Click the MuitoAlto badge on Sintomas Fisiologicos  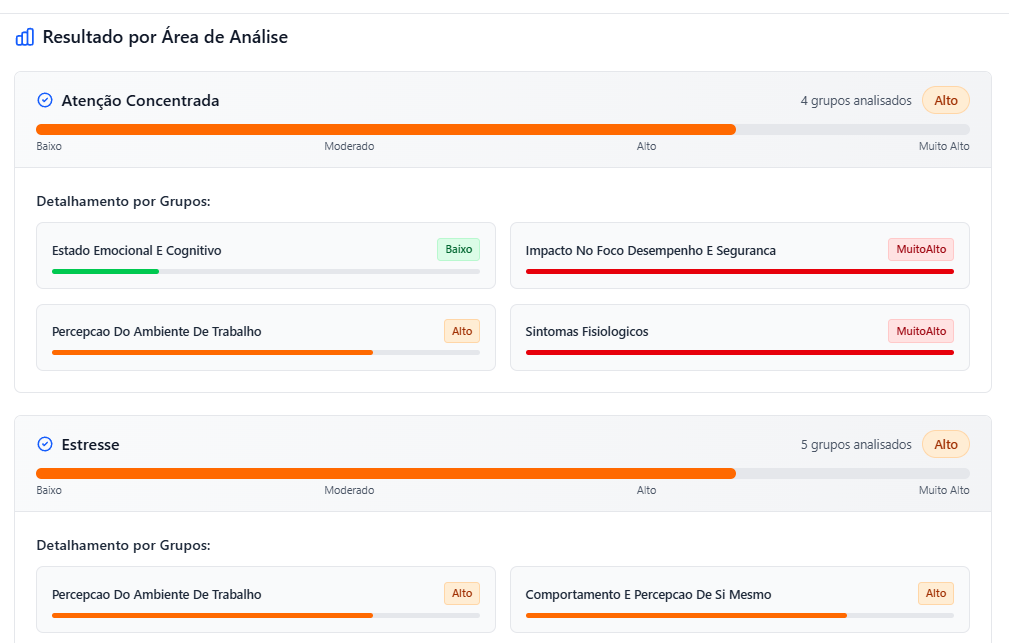[920, 330]
